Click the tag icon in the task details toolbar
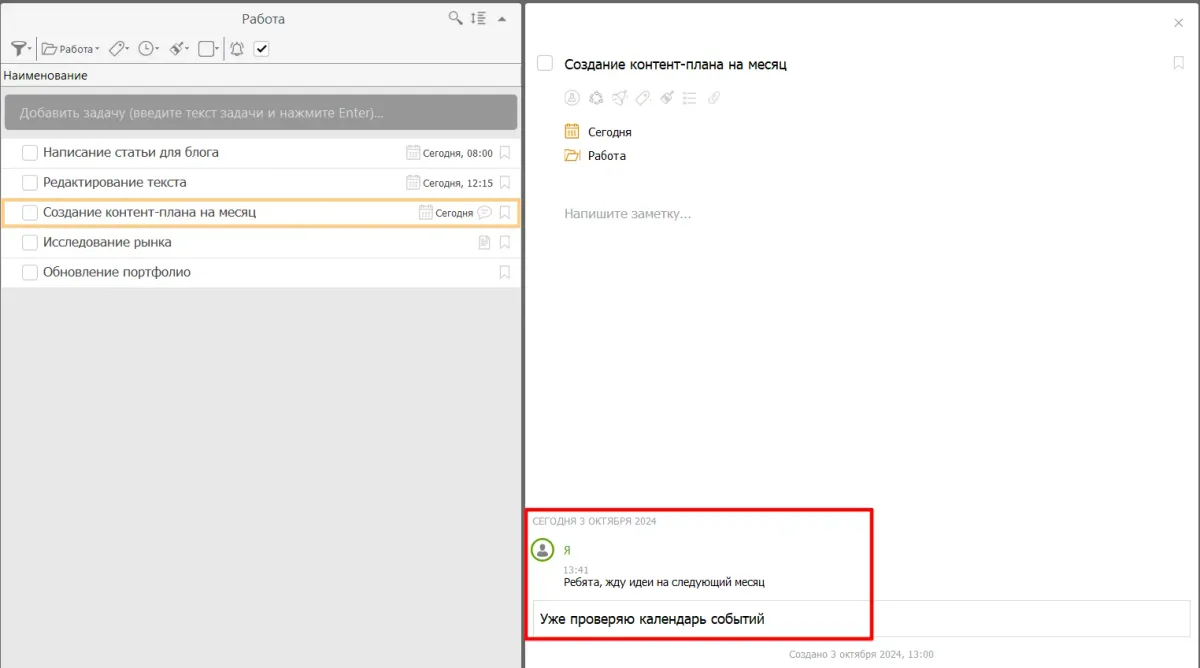Image resolution: width=1200 pixels, height=668 pixels. [x=643, y=98]
